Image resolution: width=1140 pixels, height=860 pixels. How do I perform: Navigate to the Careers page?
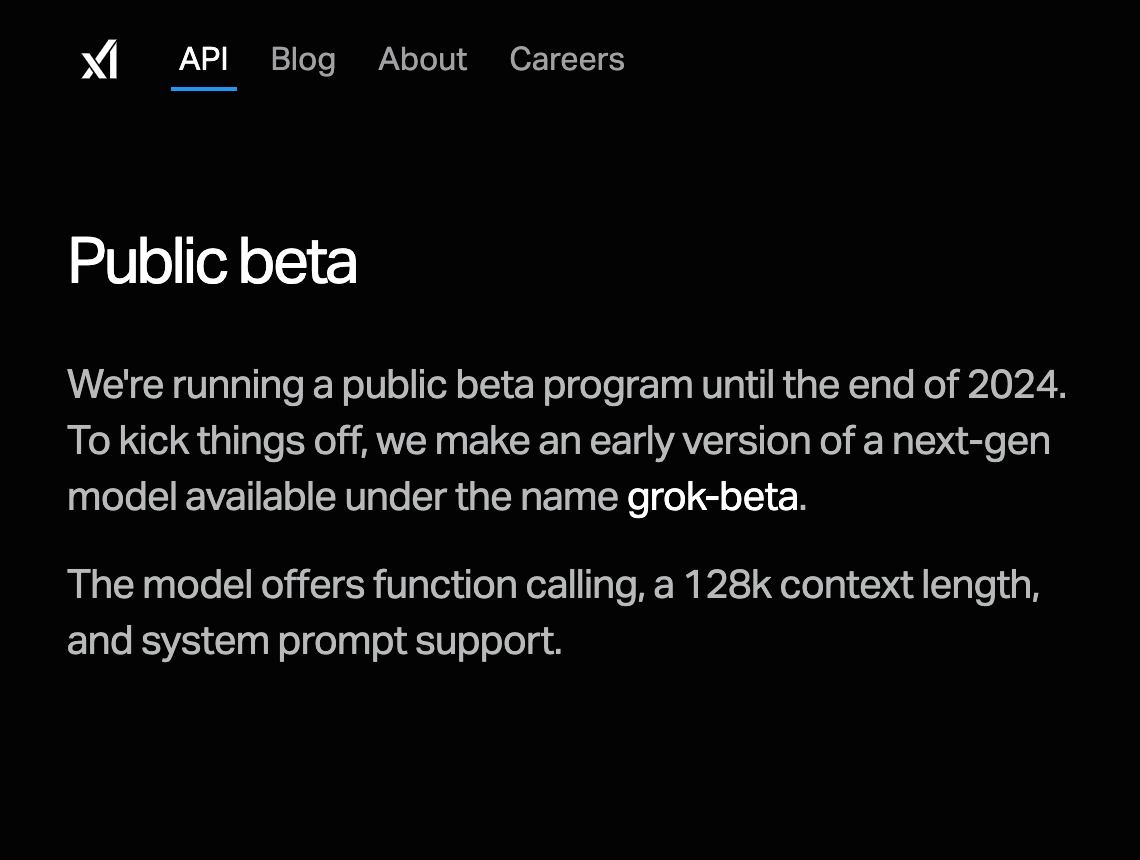(x=566, y=59)
